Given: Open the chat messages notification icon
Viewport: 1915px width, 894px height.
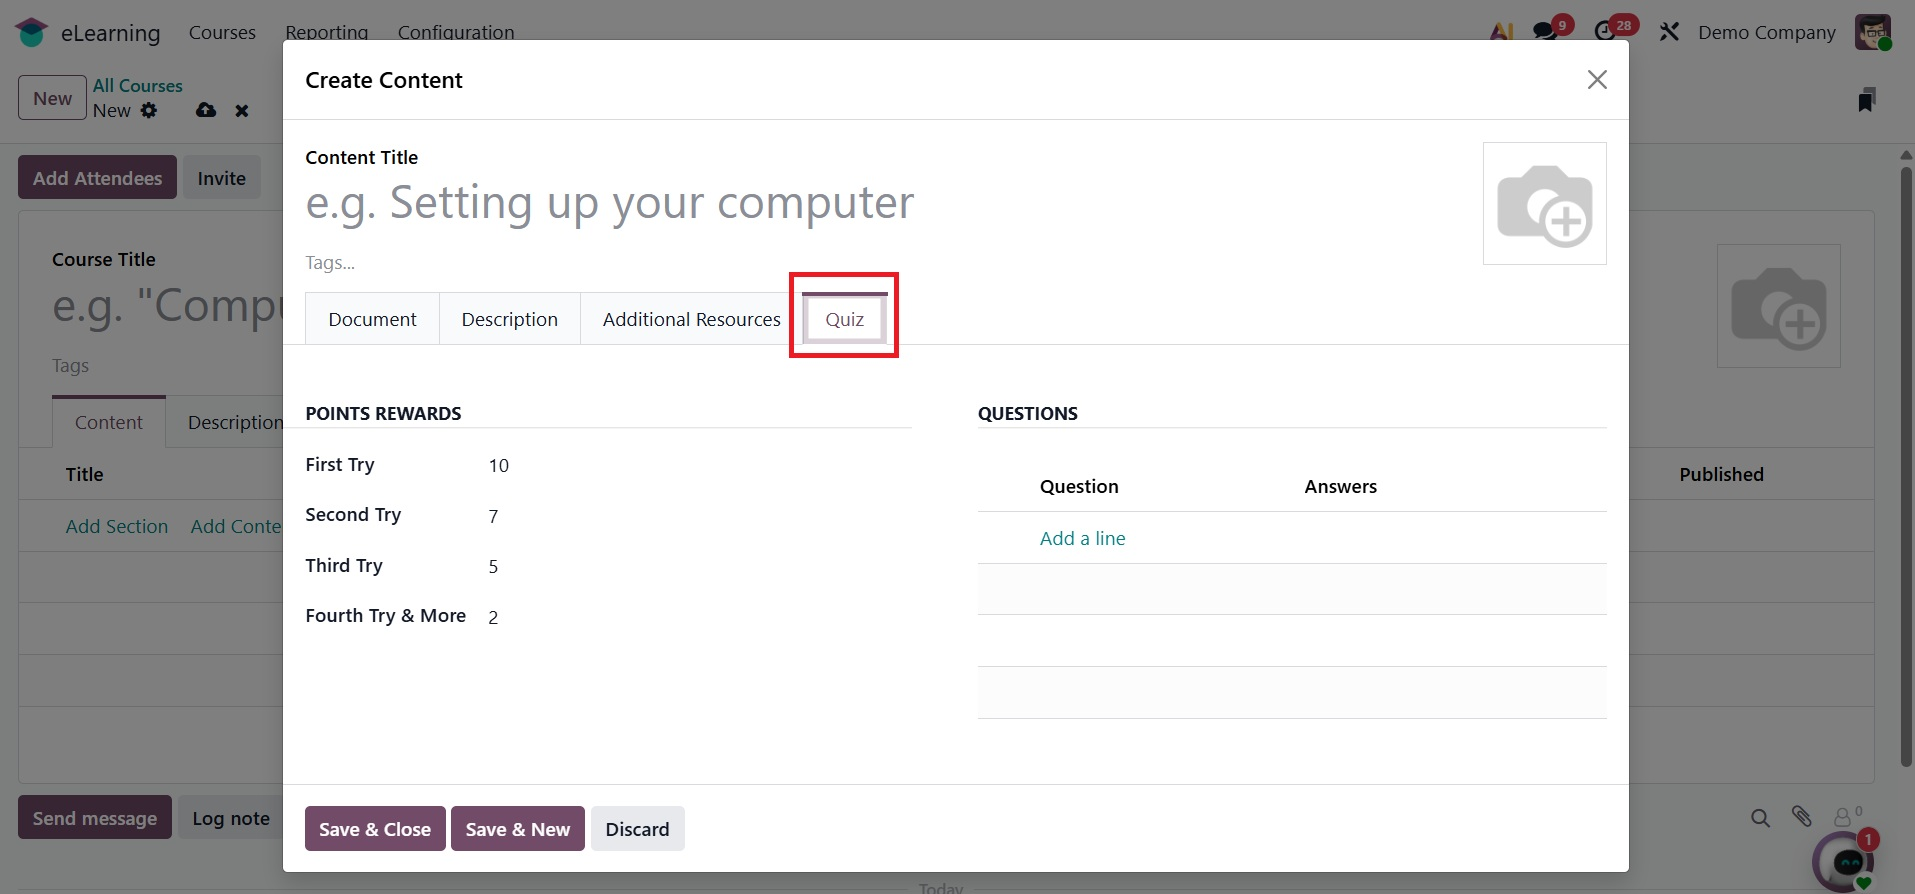Looking at the screenshot, I should 1546,31.
